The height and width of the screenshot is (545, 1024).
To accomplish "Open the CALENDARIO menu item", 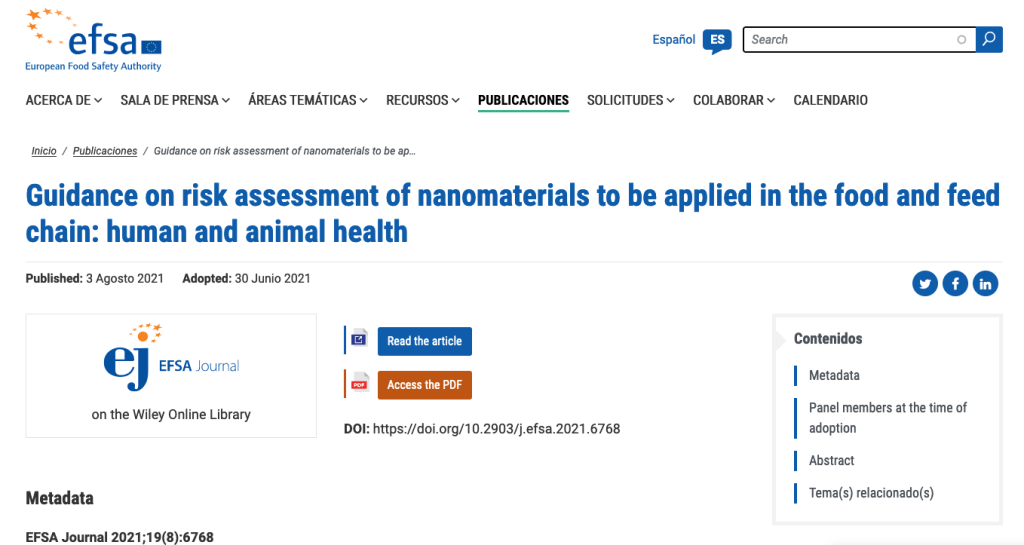I will pos(830,100).
